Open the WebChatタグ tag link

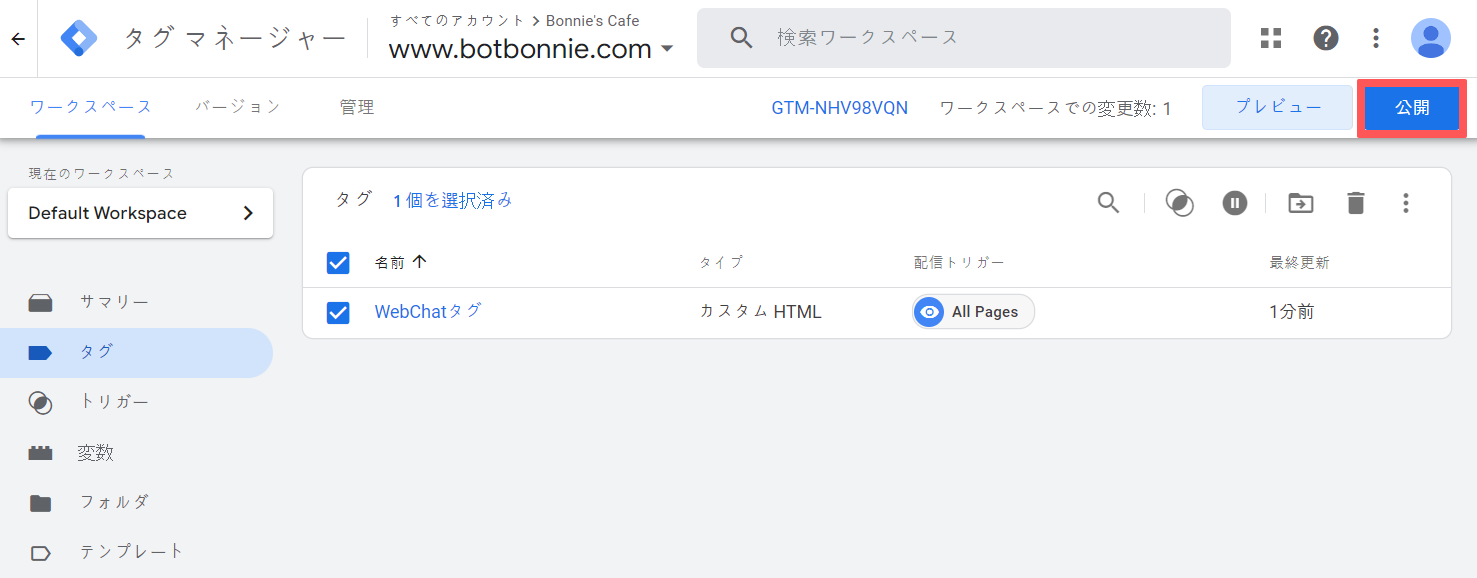tap(428, 312)
